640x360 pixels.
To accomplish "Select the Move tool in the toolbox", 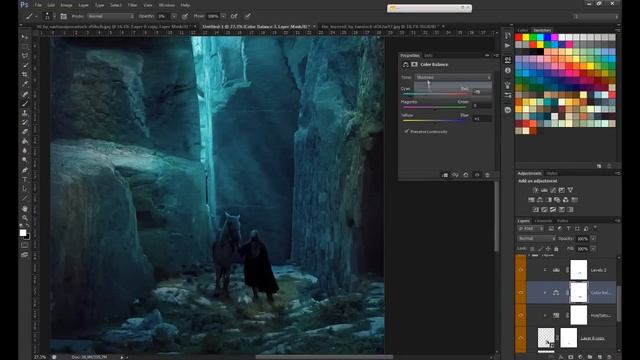I will point(25,37).
